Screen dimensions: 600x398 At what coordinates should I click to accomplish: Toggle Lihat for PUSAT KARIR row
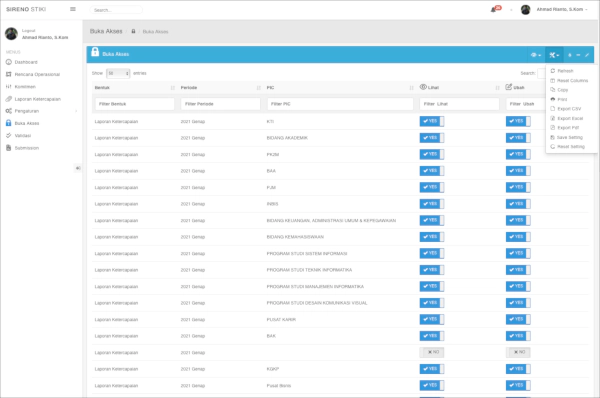(x=432, y=319)
